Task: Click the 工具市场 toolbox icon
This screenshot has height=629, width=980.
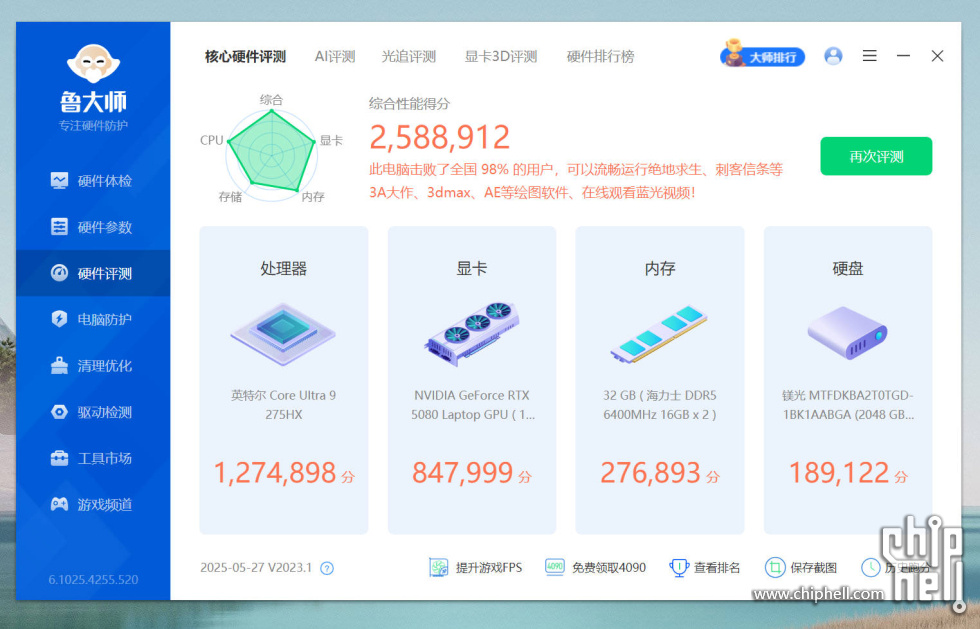Action: [x=59, y=458]
